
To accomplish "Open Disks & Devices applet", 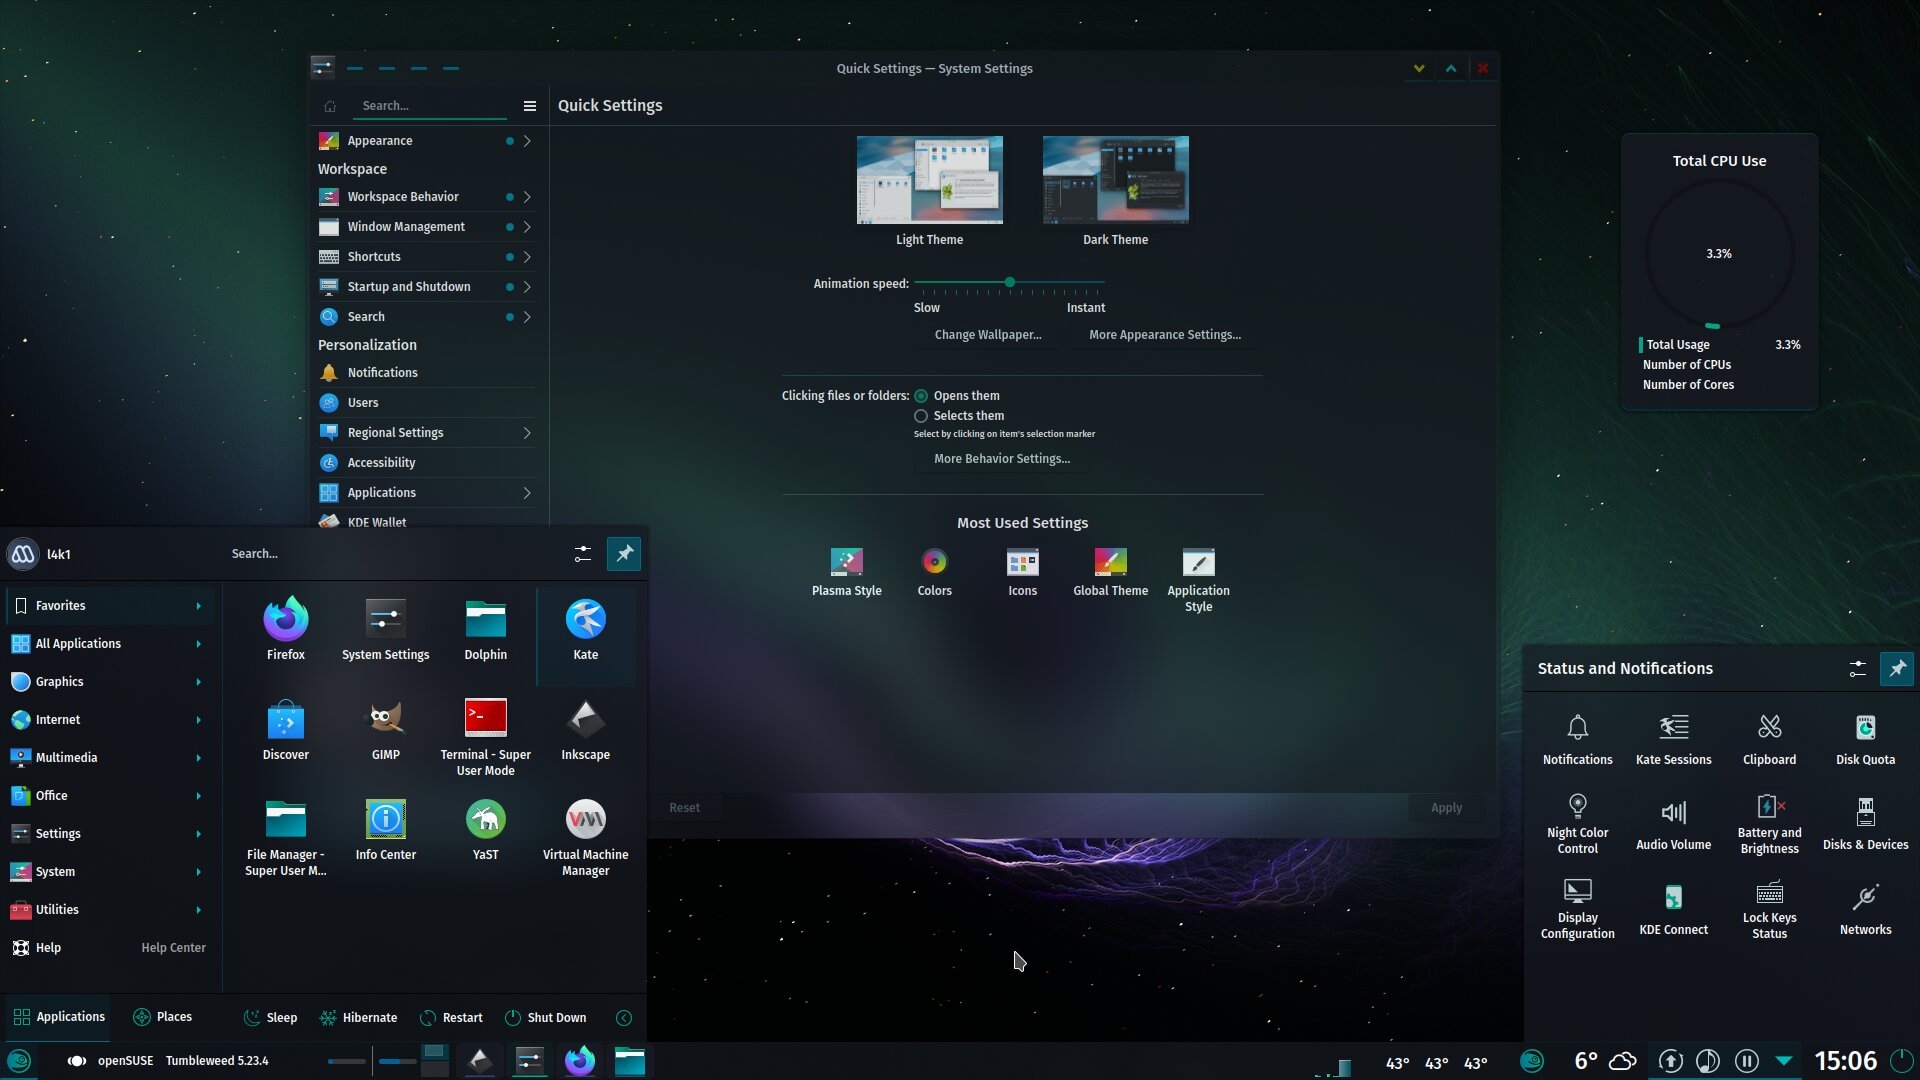I will (x=1866, y=824).
